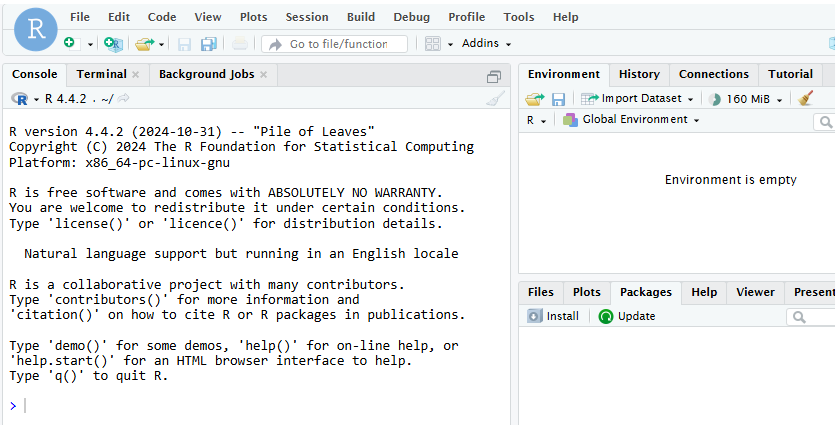Click the New File icon
Image resolution: width=838 pixels, height=427 pixels.
click(x=72, y=43)
